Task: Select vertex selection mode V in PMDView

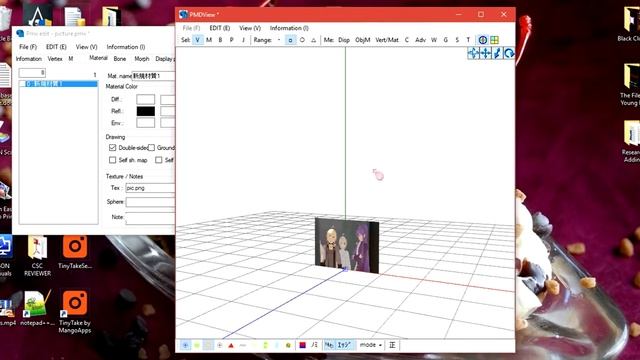Action: [198, 40]
